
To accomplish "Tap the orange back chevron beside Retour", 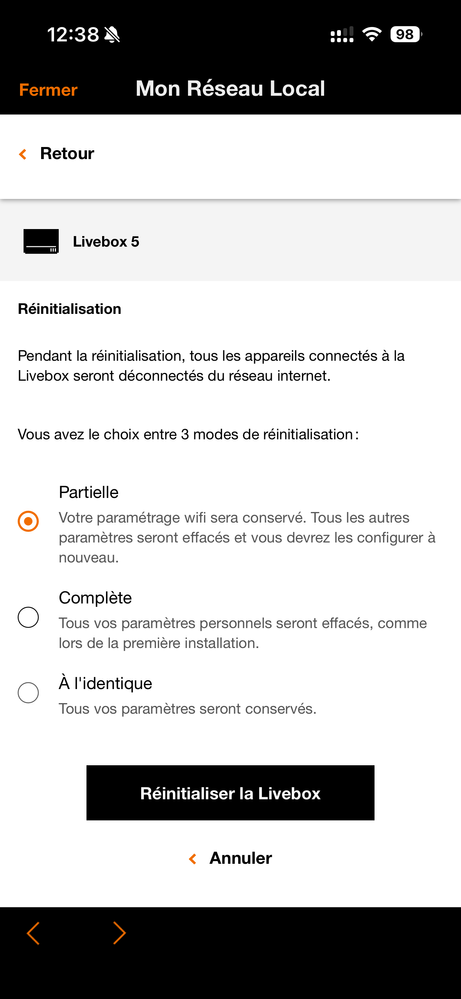I will pyautogui.click(x=23, y=154).
